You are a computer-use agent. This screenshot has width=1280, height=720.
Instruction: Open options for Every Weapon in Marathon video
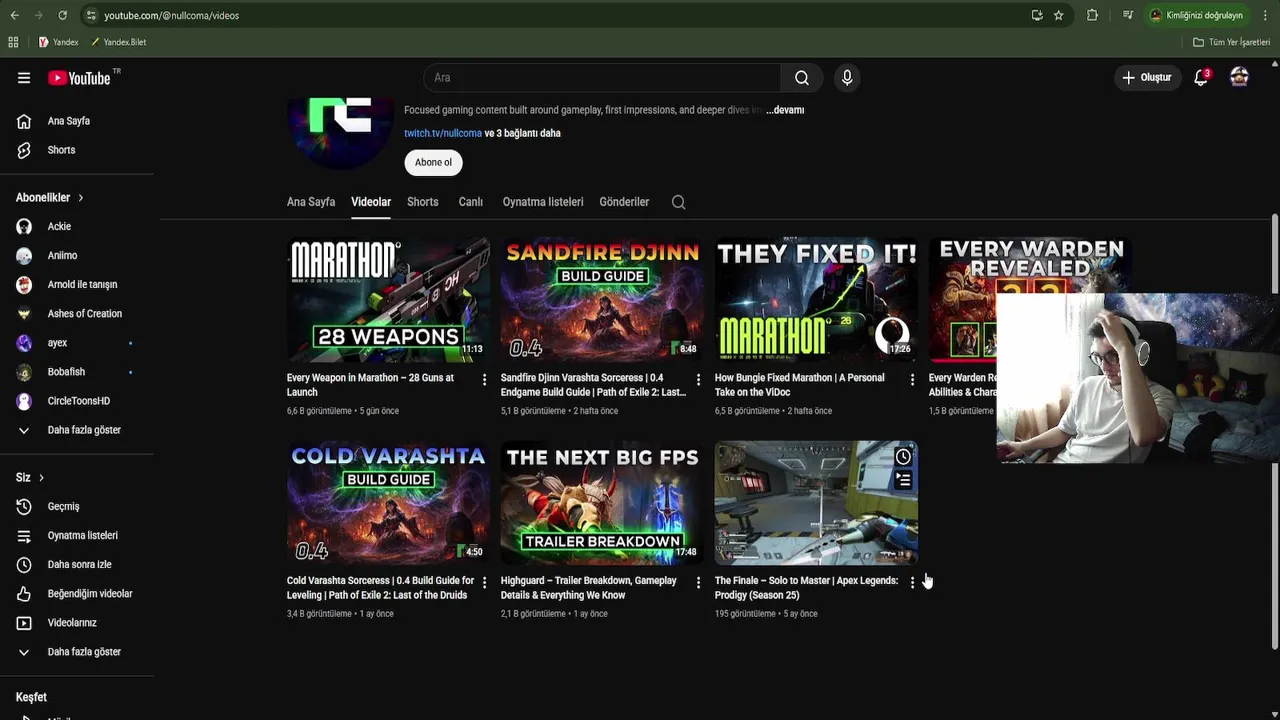pyautogui.click(x=484, y=380)
